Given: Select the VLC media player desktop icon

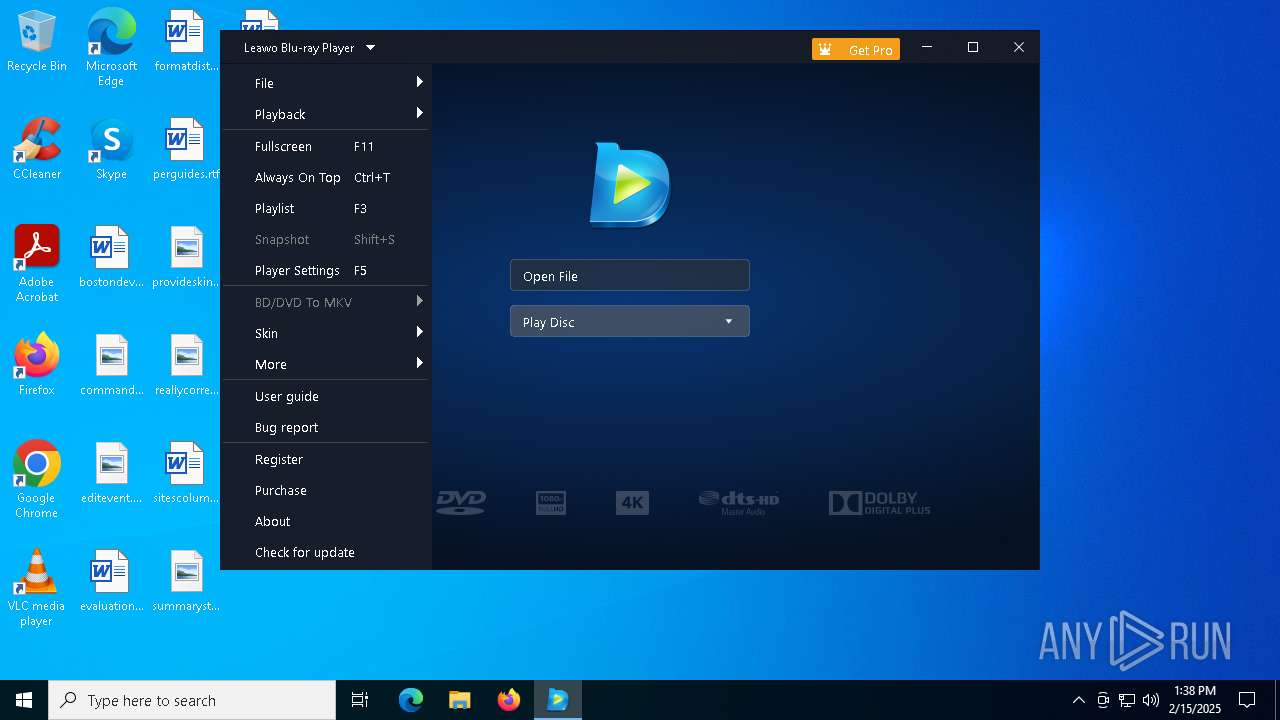Looking at the screenshot, I should 37,587.
